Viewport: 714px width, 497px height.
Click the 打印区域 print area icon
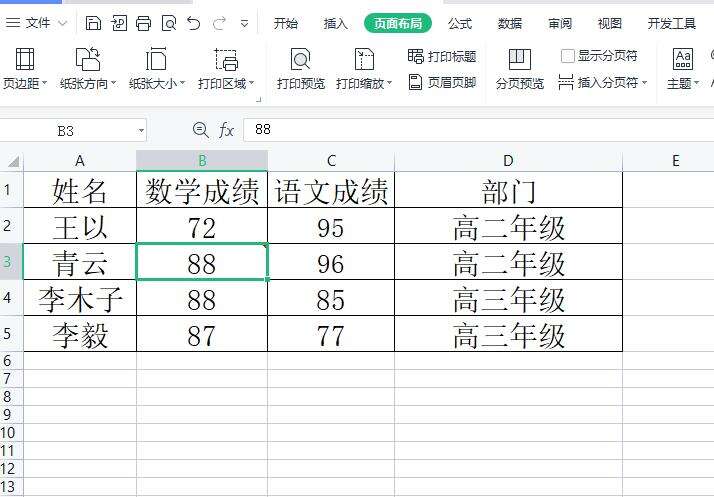point(226,59)
